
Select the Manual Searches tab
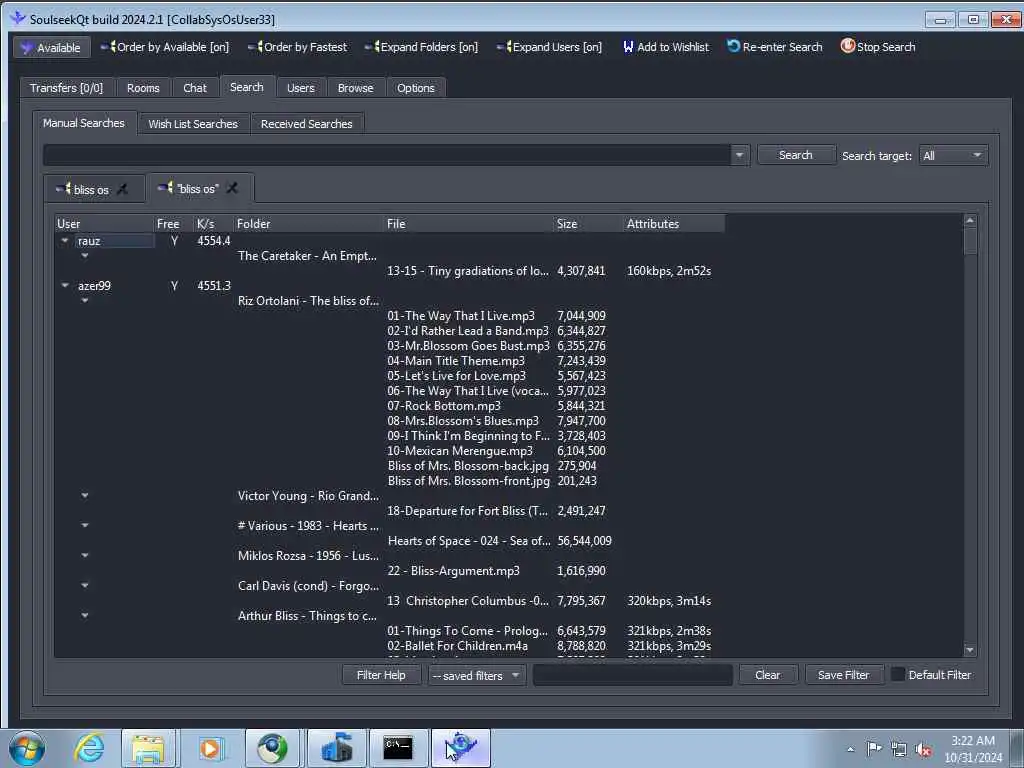[84, 123]
